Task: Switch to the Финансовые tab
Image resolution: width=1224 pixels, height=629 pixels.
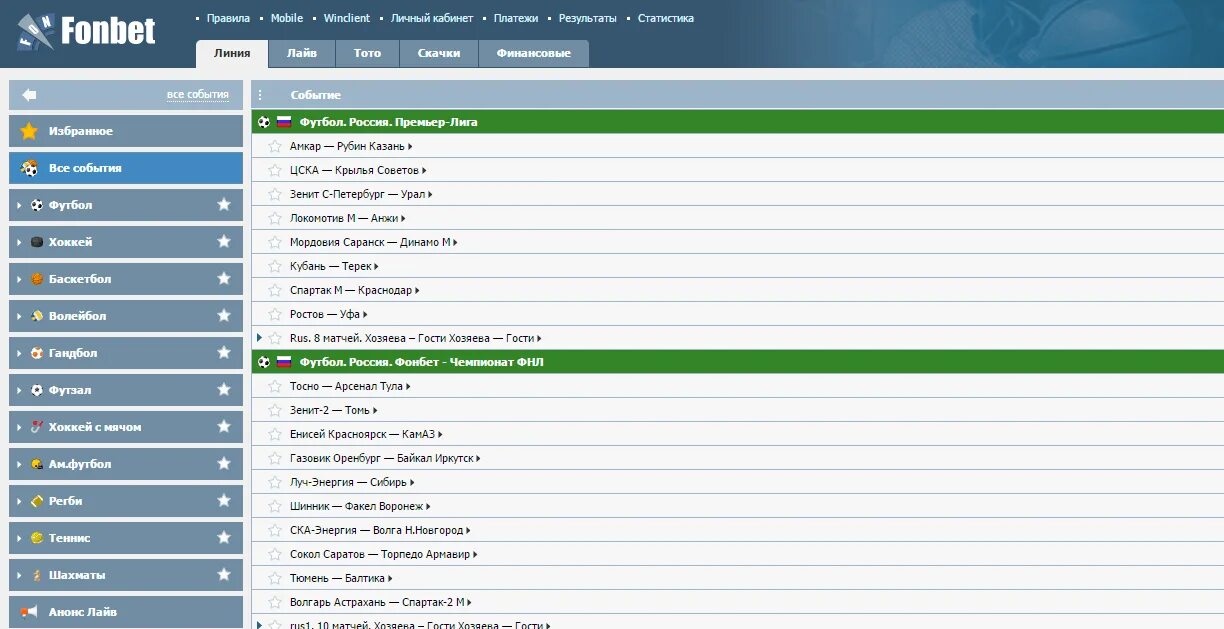Action: point(534,53)
